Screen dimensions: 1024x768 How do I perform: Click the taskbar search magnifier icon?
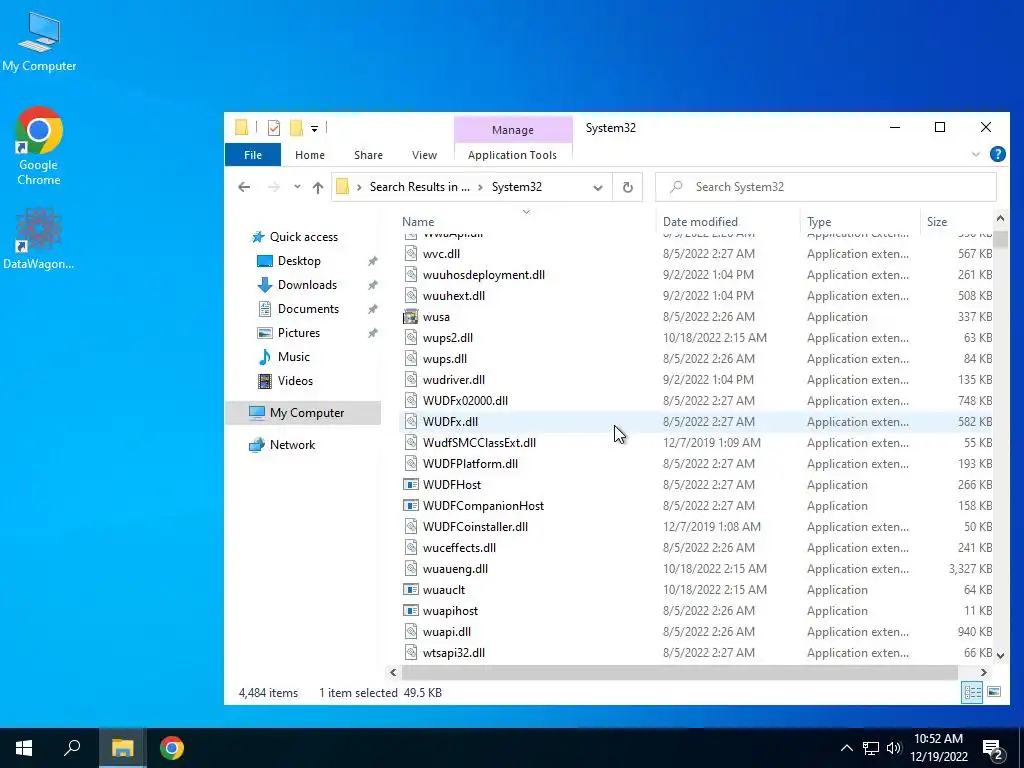pos(72,748)
